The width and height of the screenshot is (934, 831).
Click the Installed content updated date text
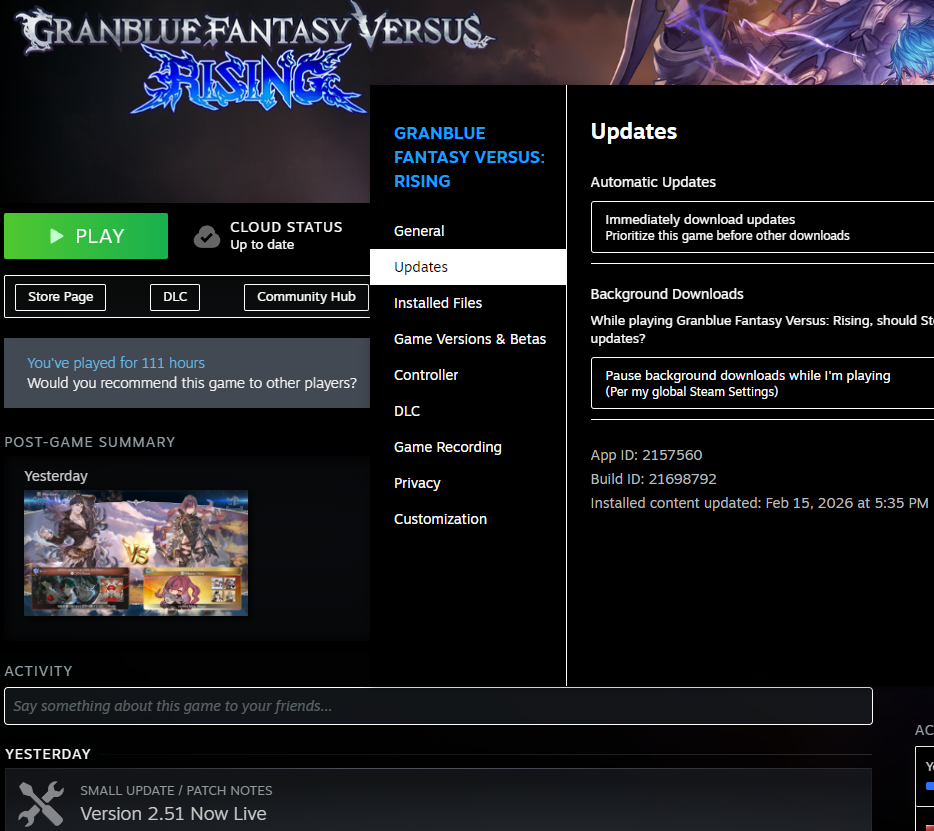pyautogui.click(x=759, y=503)
